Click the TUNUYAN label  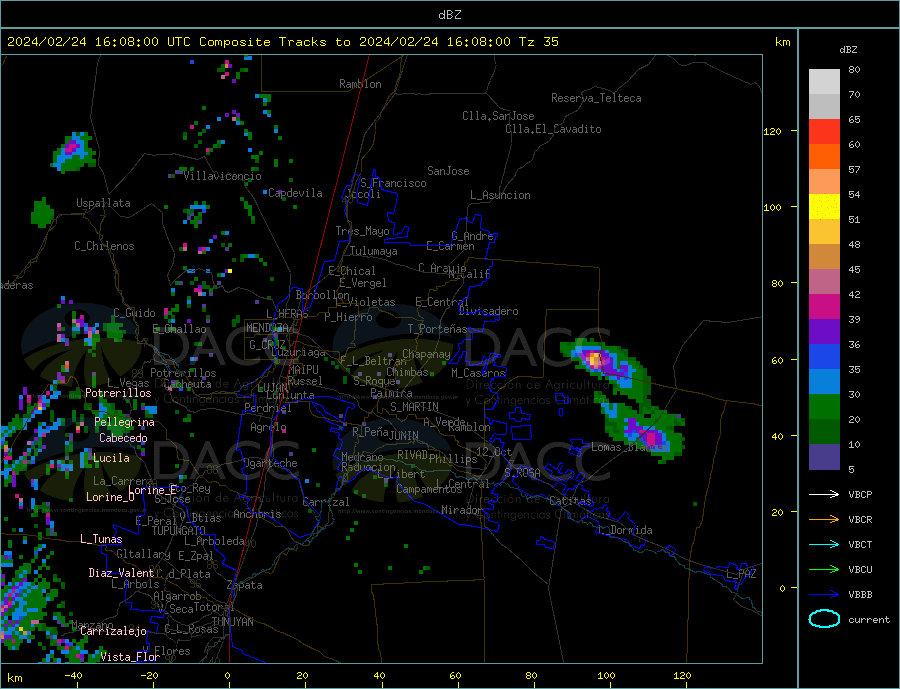[232, 622]
